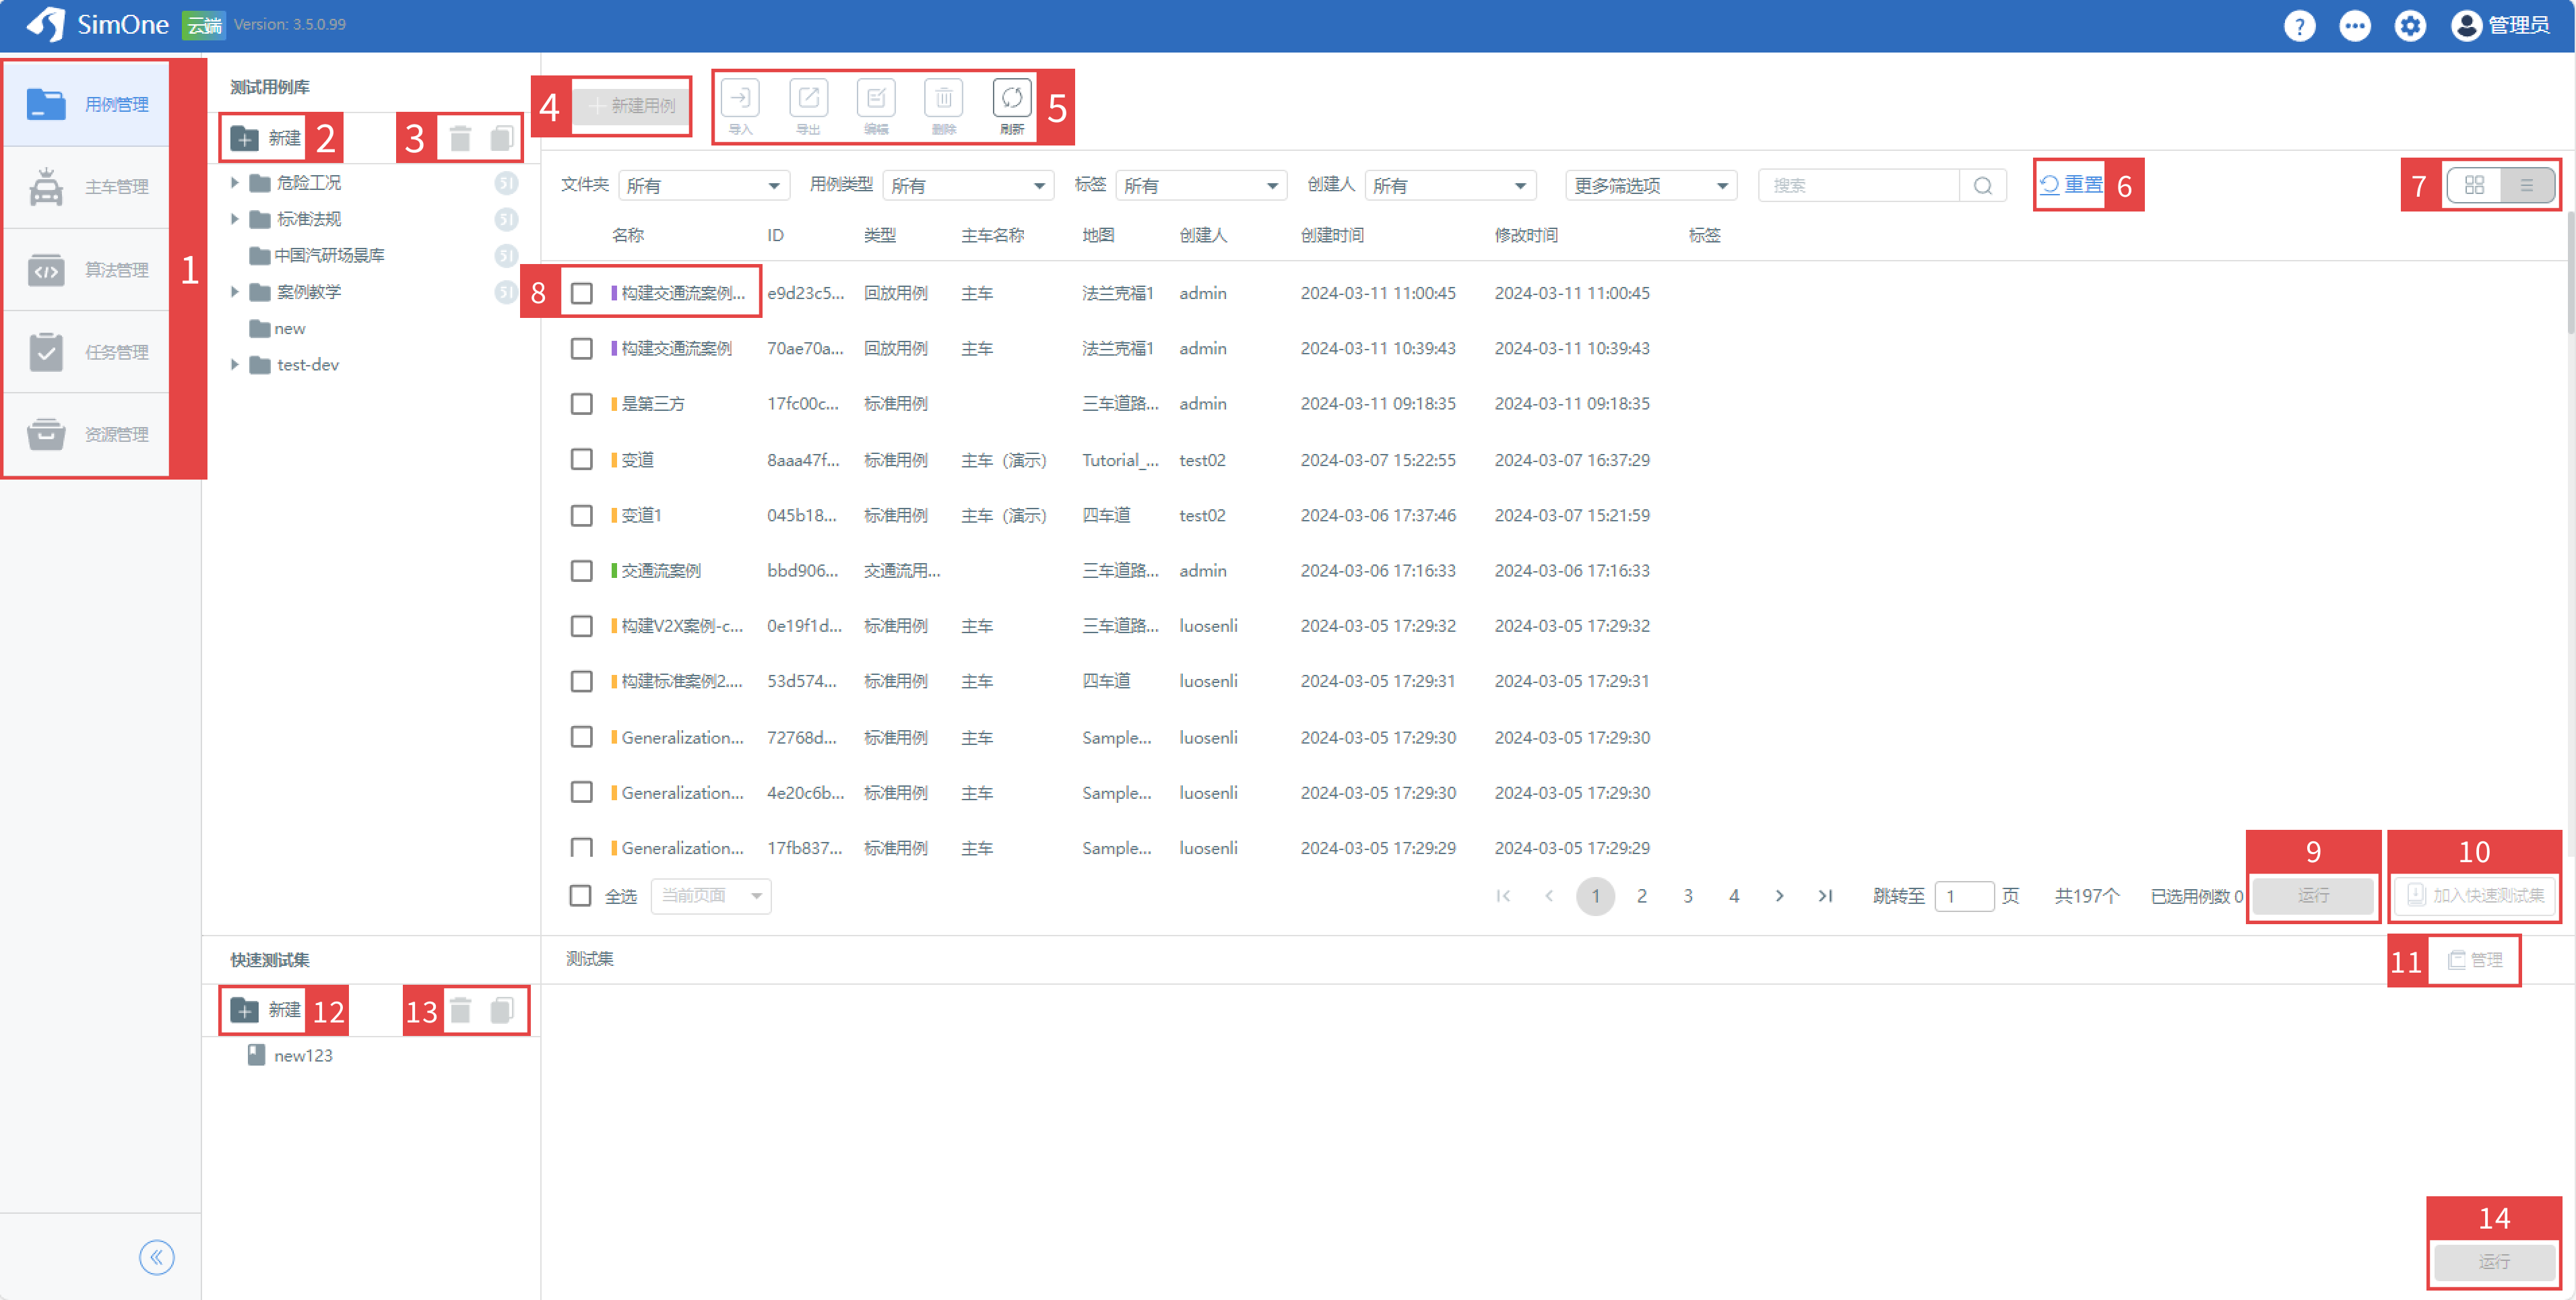This screenshot has width=2576, height=1300.
Task: Select the 是第三方 case checkbox
Action: 581,404
